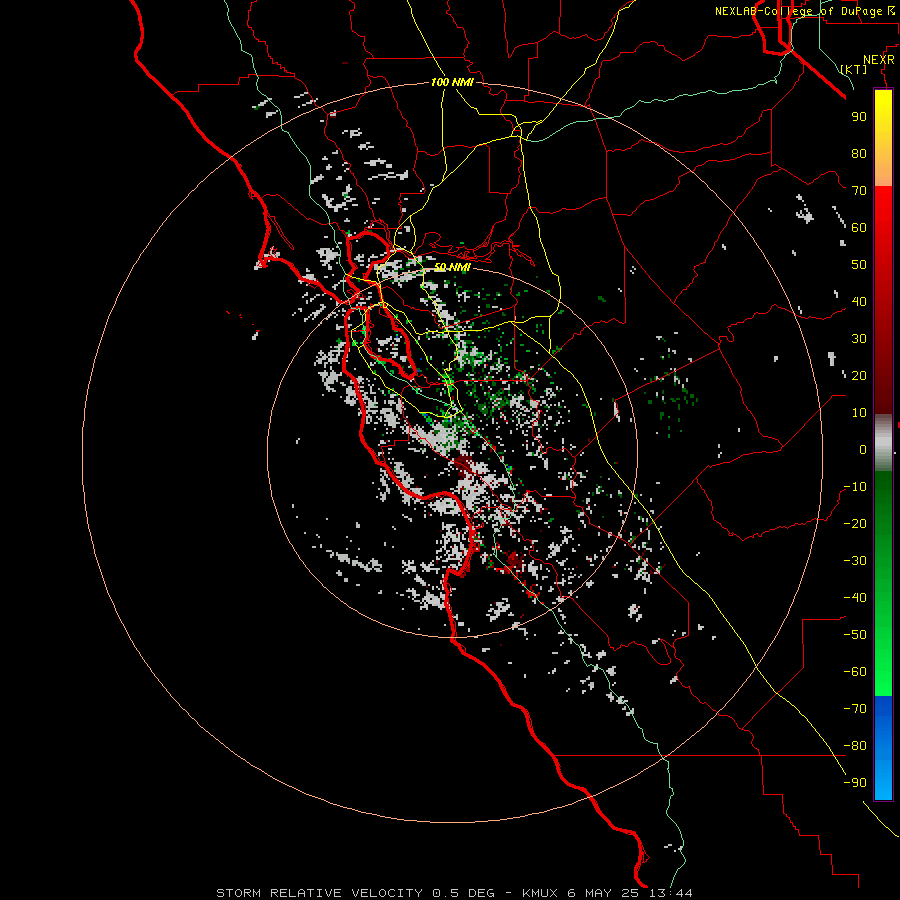Click the positive "10" scale value
Screen dimensions: 900x900
pos(859,413)
